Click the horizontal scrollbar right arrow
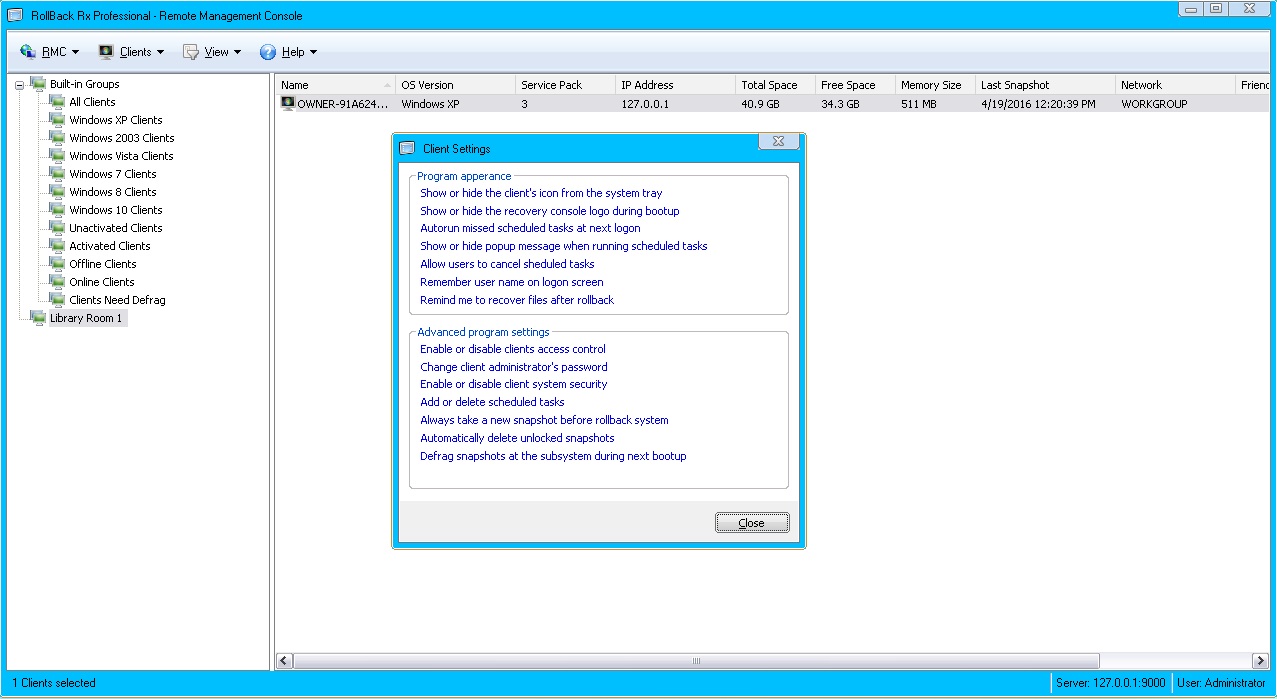The image size is (1277, 699). 1260,661
